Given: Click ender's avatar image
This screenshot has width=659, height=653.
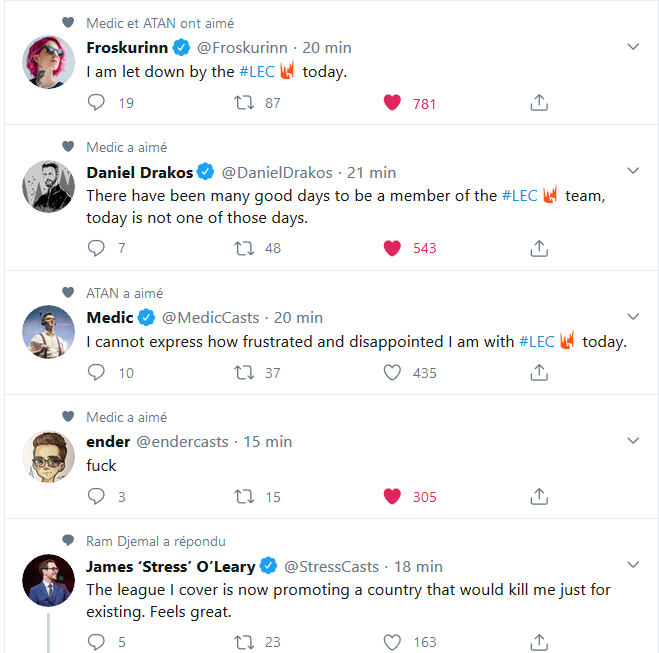Looking at the screenshot, I should point(48,455).
